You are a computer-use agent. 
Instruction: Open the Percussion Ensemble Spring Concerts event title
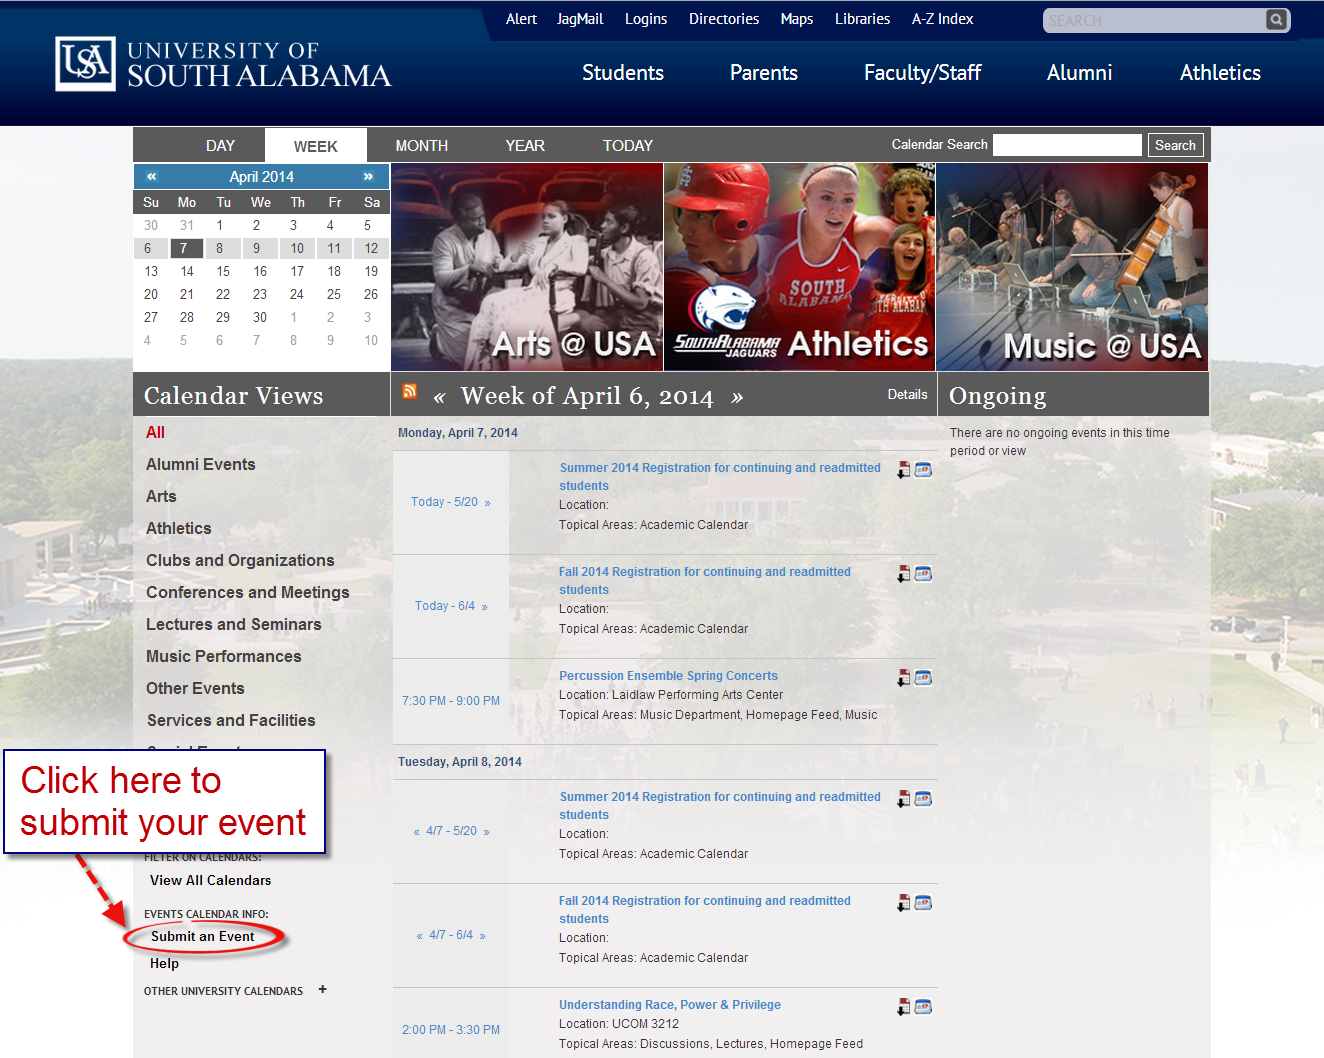click(668, 676)
